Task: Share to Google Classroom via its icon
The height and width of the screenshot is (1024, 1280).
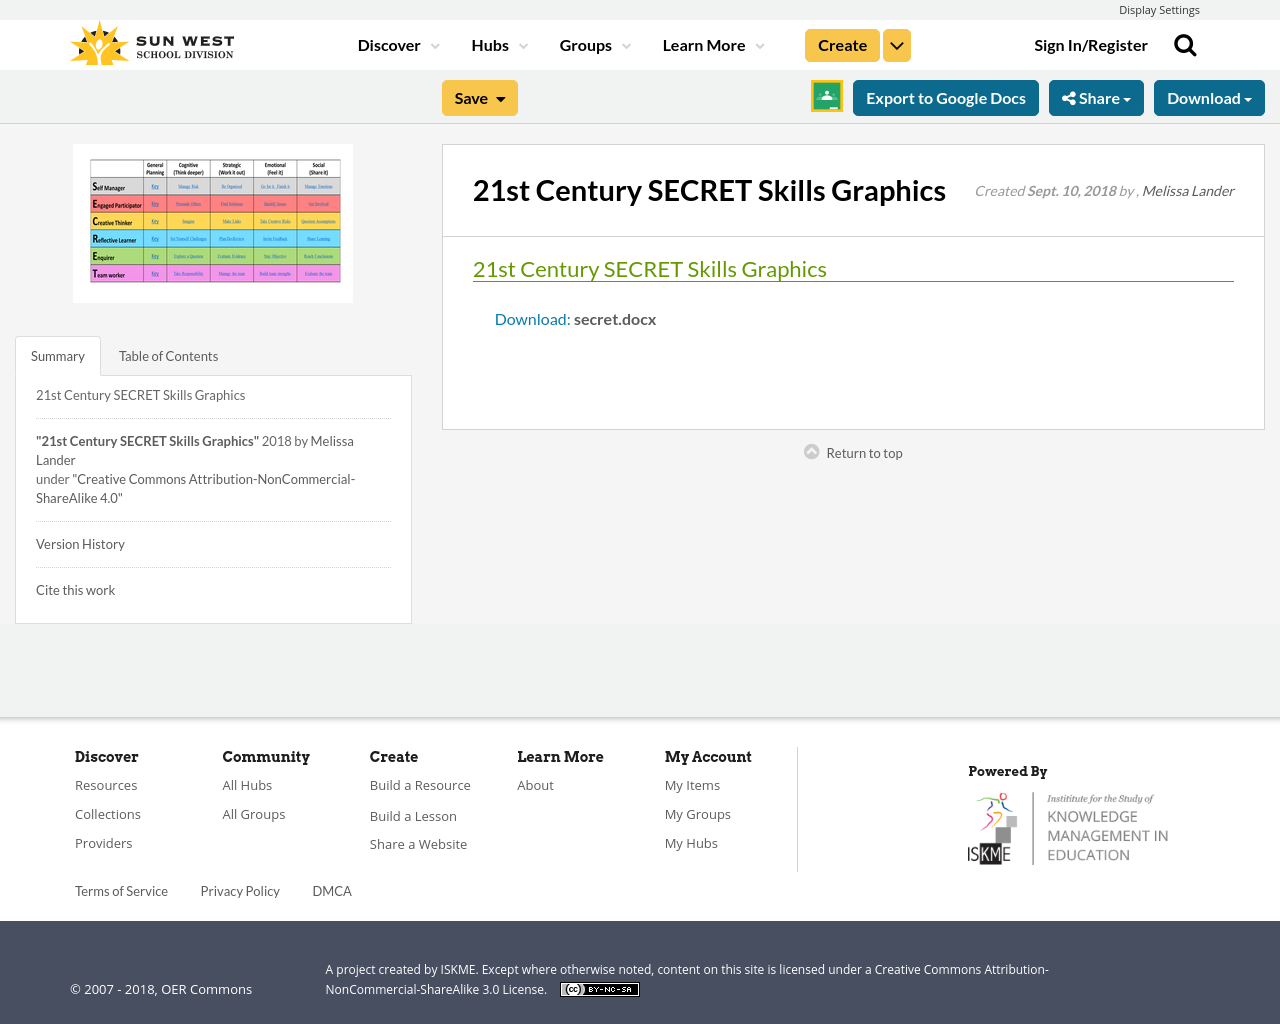Action: (x=826, y=95)
